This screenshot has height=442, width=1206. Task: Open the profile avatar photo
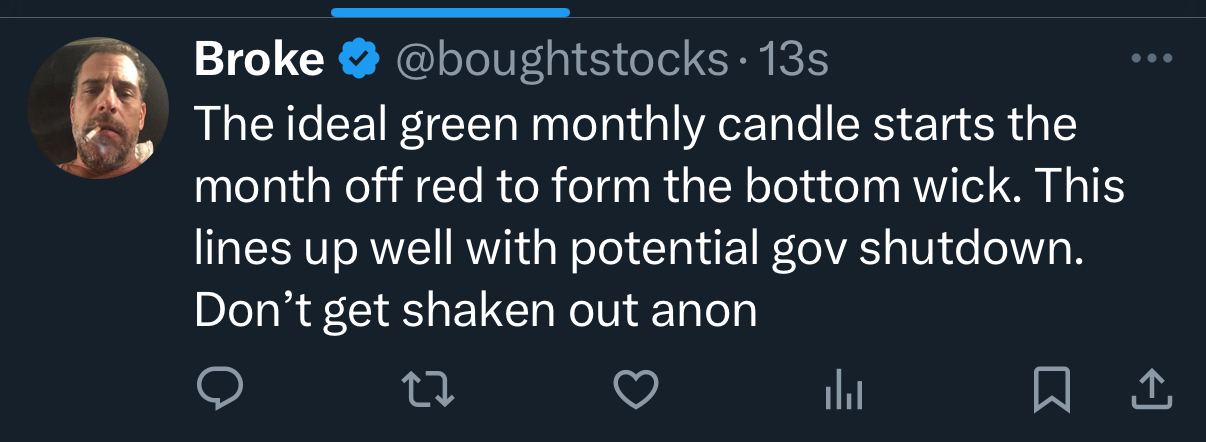tap(98, 108)
